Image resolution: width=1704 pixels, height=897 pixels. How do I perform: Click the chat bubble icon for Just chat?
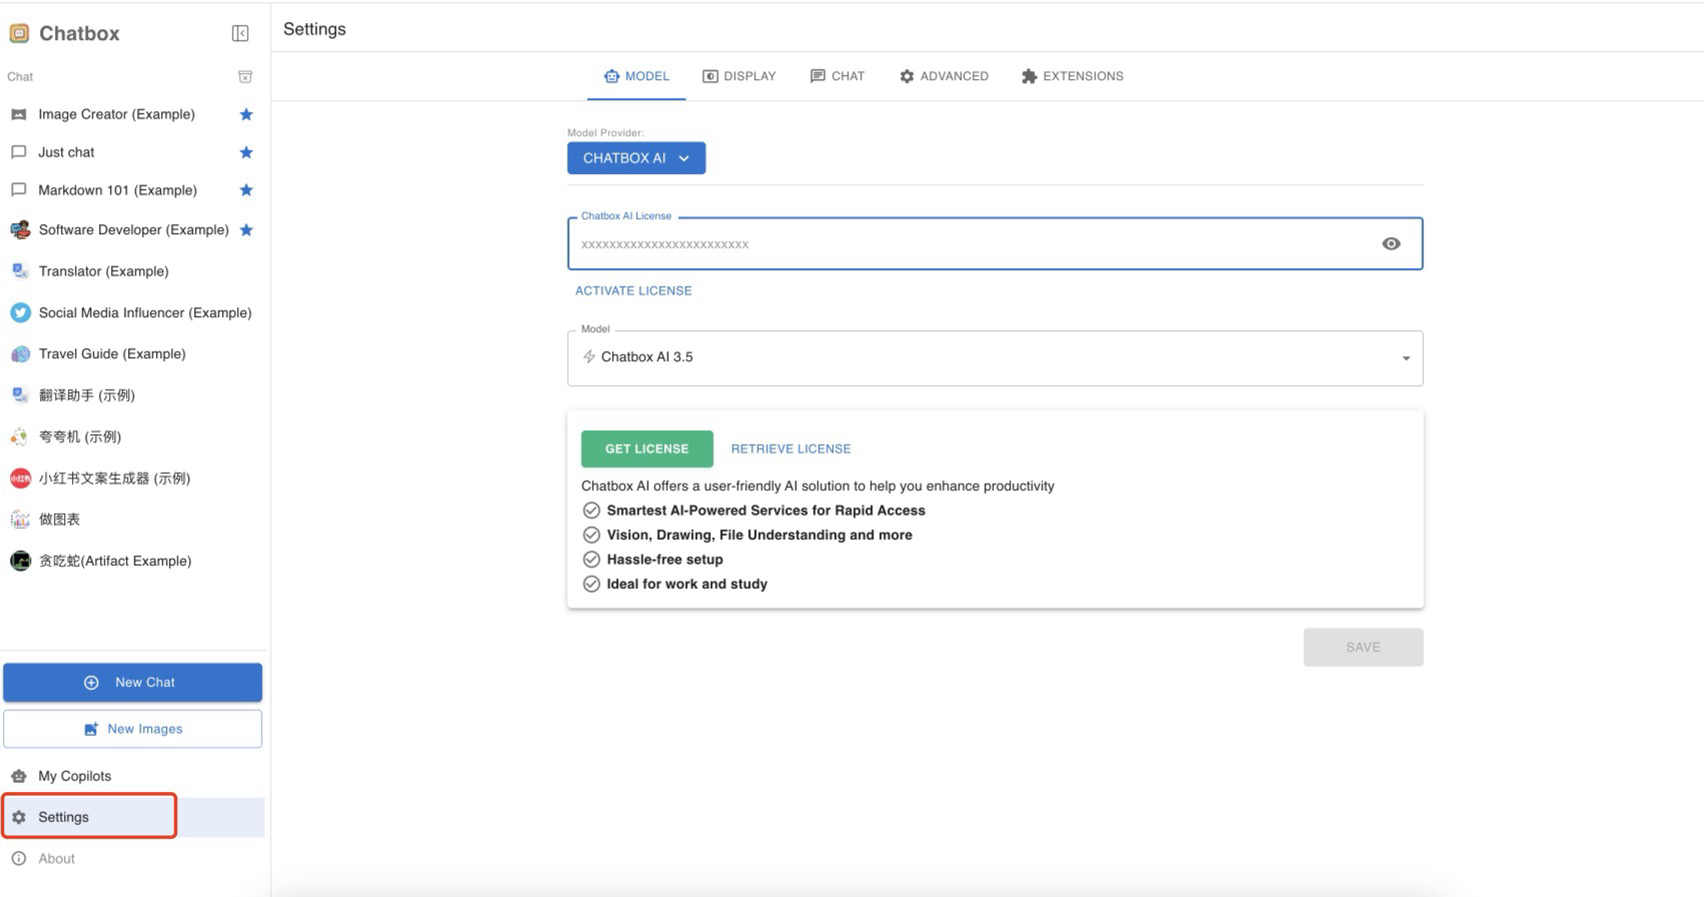coord(19,152)
